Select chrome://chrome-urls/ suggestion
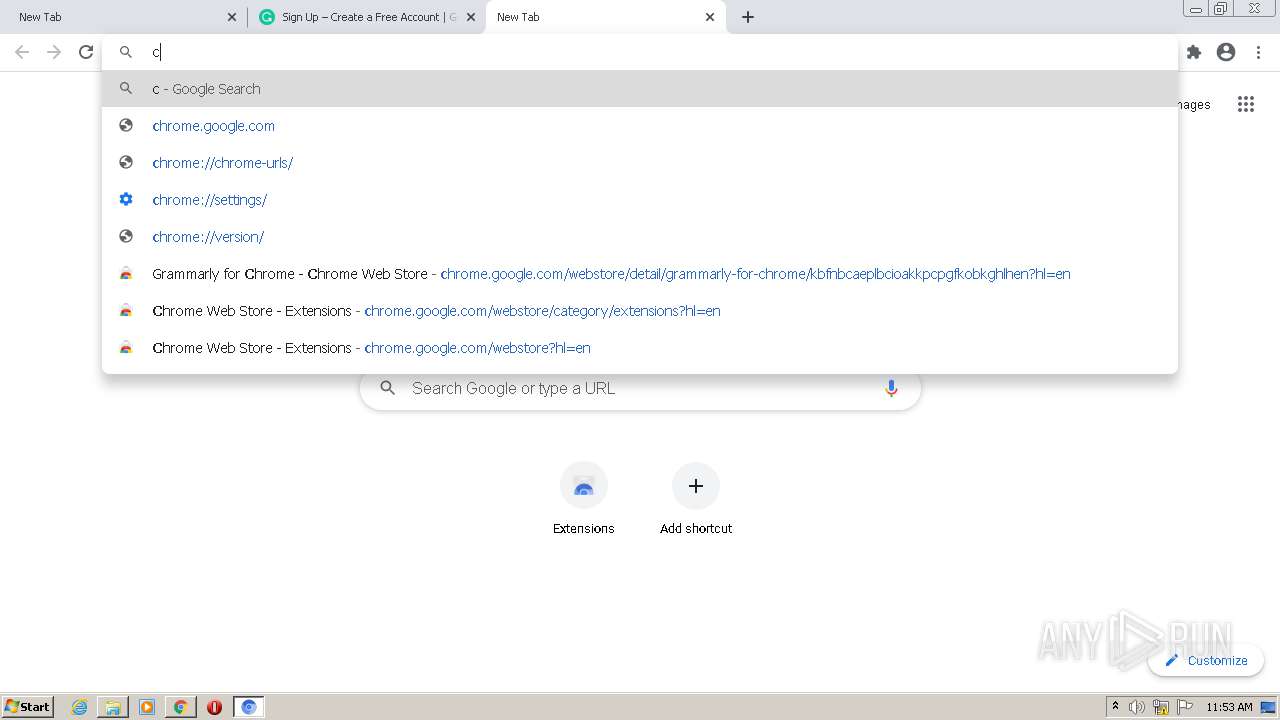 (x=640, y=162)
